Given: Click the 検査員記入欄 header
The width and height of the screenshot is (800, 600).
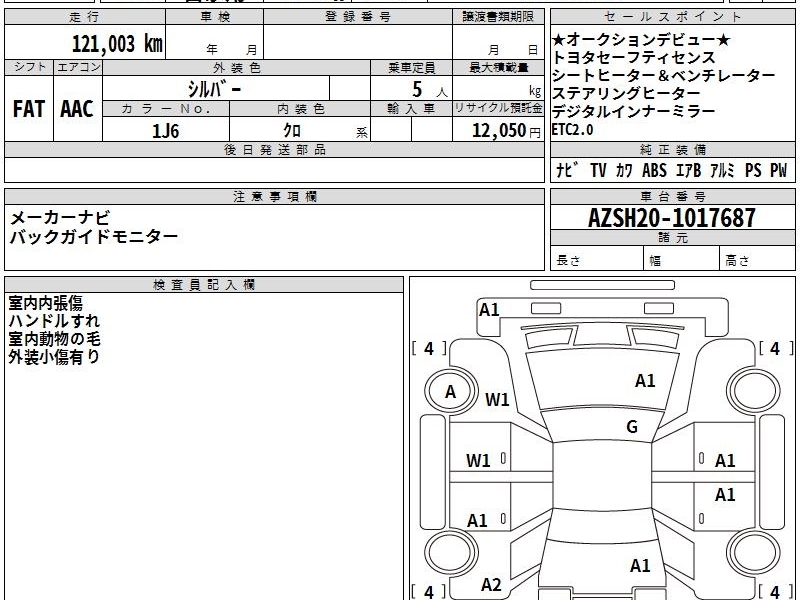Looking at the screenshot, I should 204,284.
